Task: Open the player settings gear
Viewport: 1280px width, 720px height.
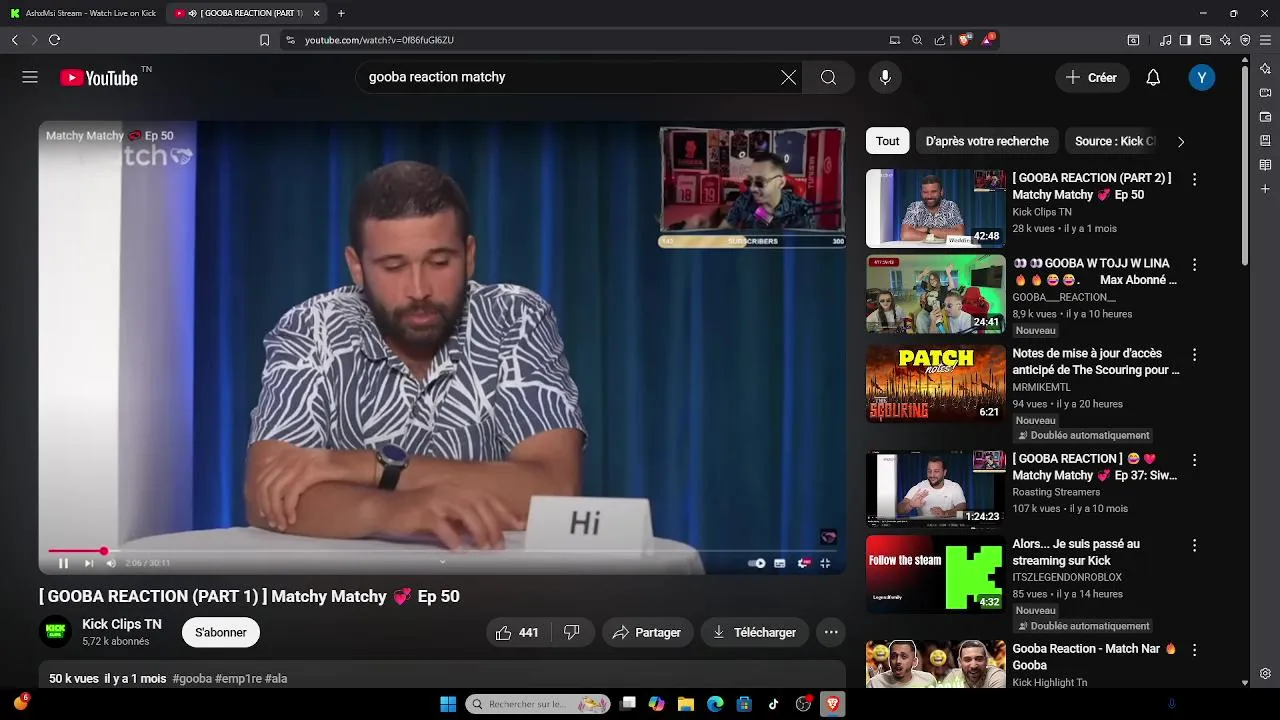Action: click(x=803, y=563)
